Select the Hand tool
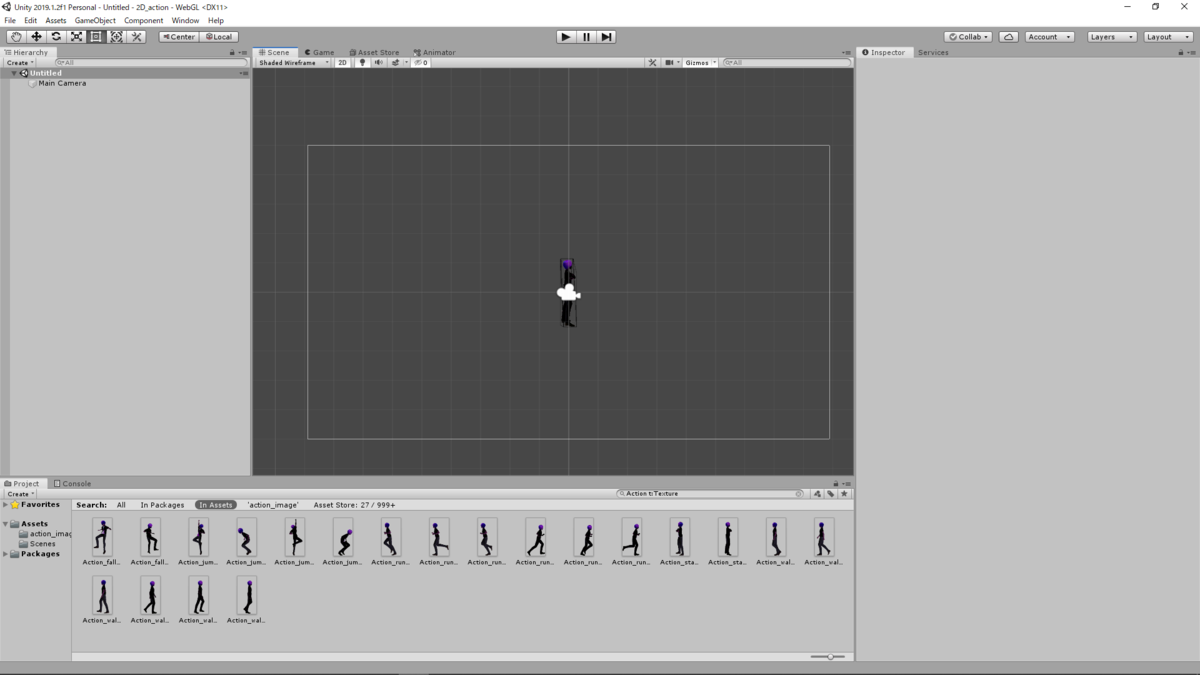This screenshot has width=1200, height=675. tap(16, 37)
